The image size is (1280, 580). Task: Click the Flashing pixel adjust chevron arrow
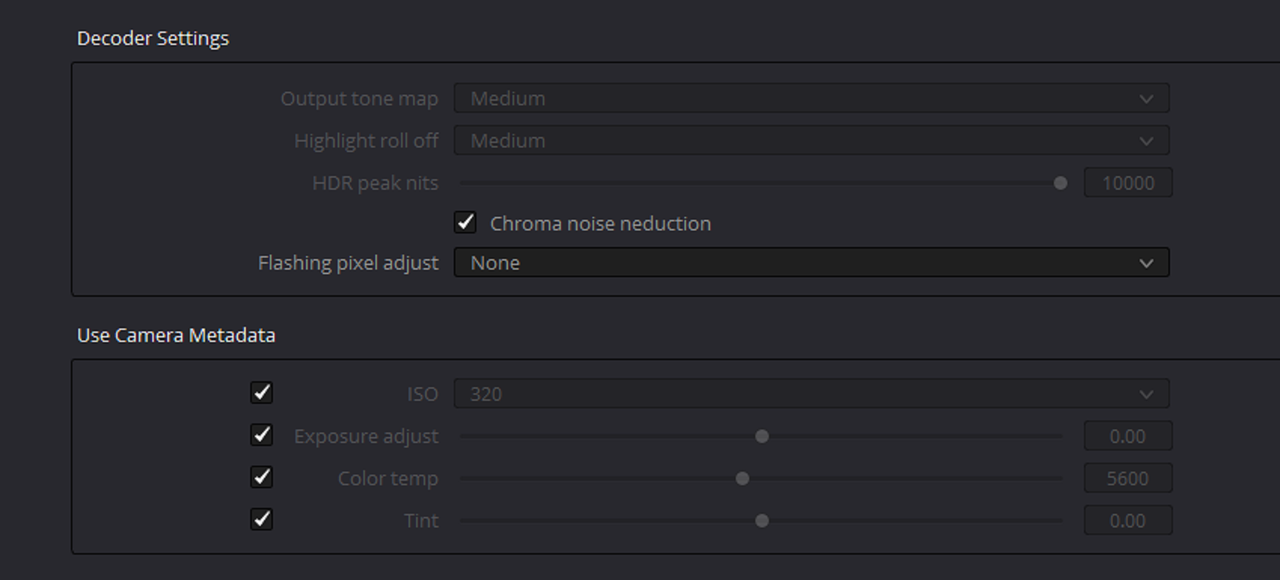pos(1146,263)
